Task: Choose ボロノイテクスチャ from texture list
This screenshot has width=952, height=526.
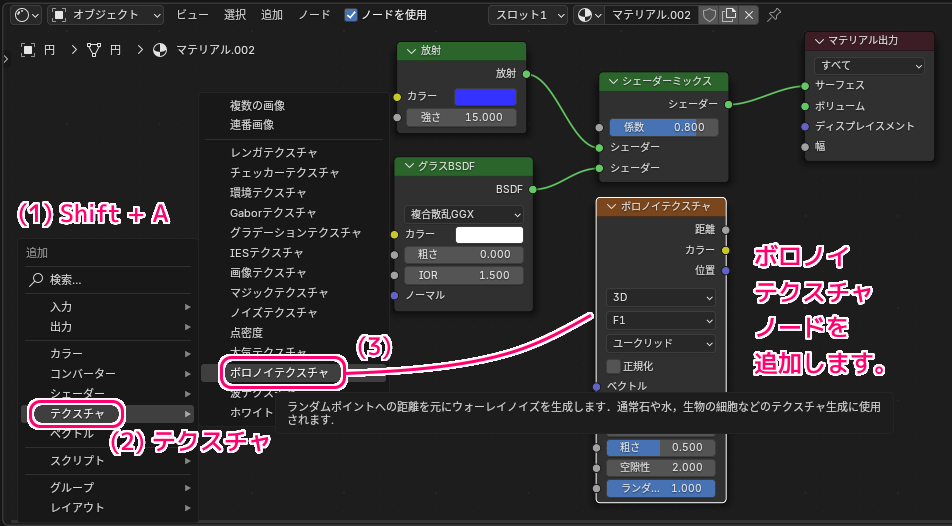Action: [x=293, y=373]
